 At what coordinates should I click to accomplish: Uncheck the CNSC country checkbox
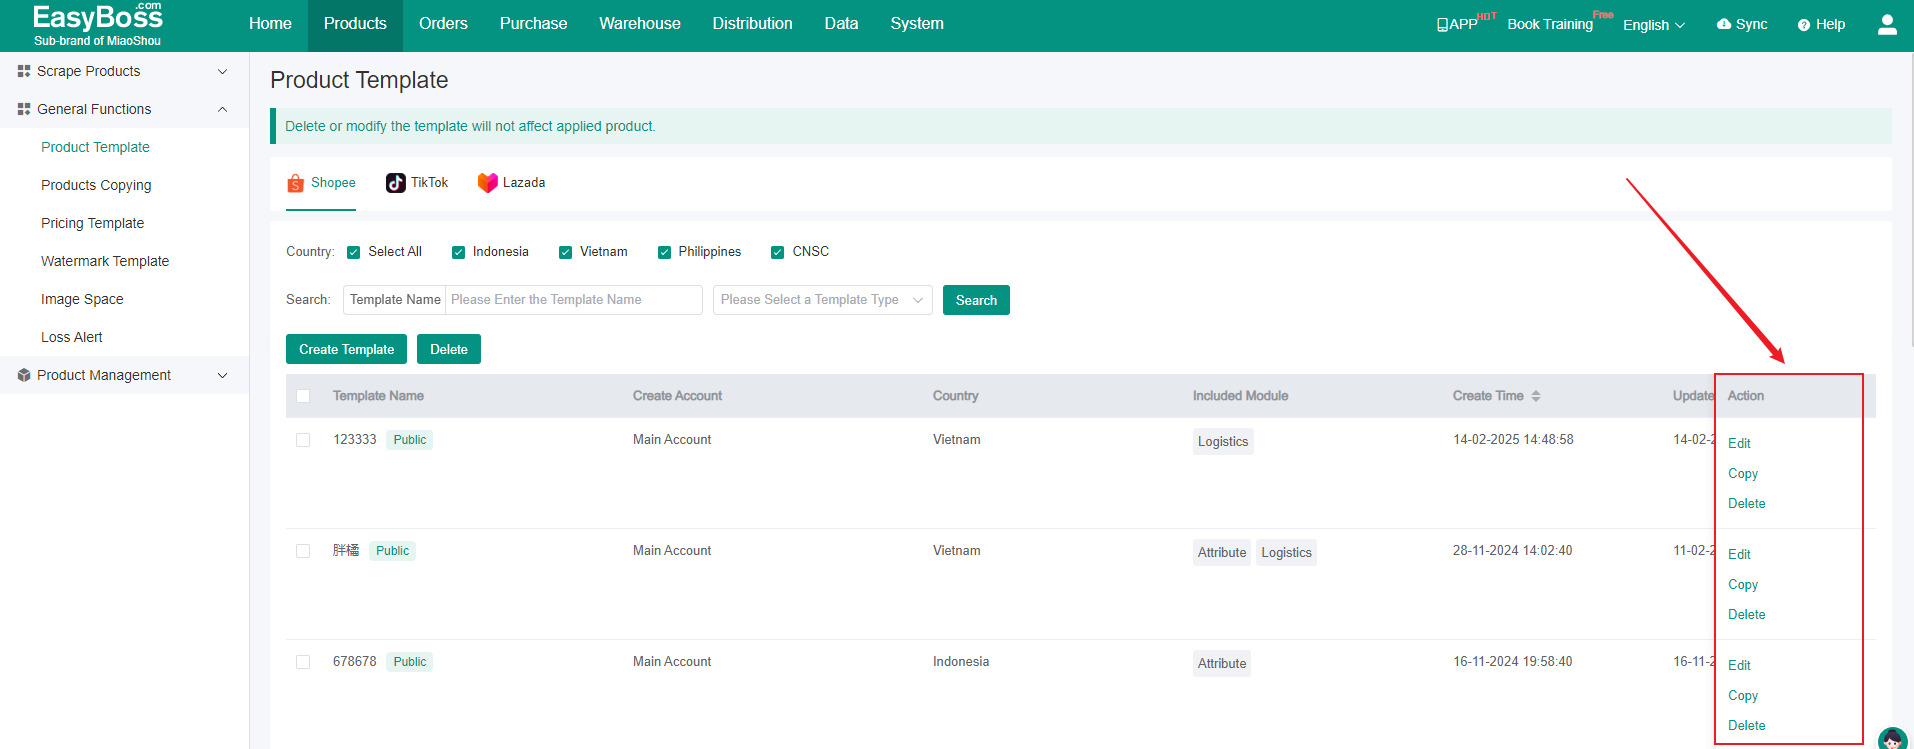(x=777, y=252)
